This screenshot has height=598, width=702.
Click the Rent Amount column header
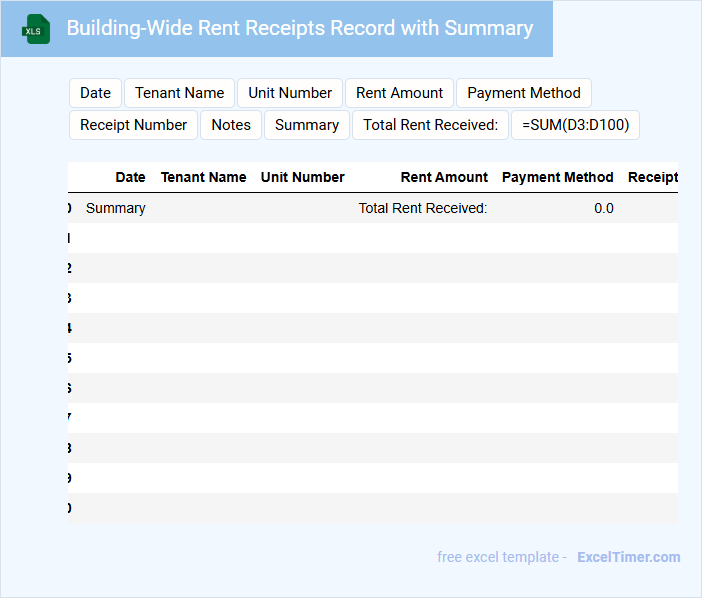point(444,177)
